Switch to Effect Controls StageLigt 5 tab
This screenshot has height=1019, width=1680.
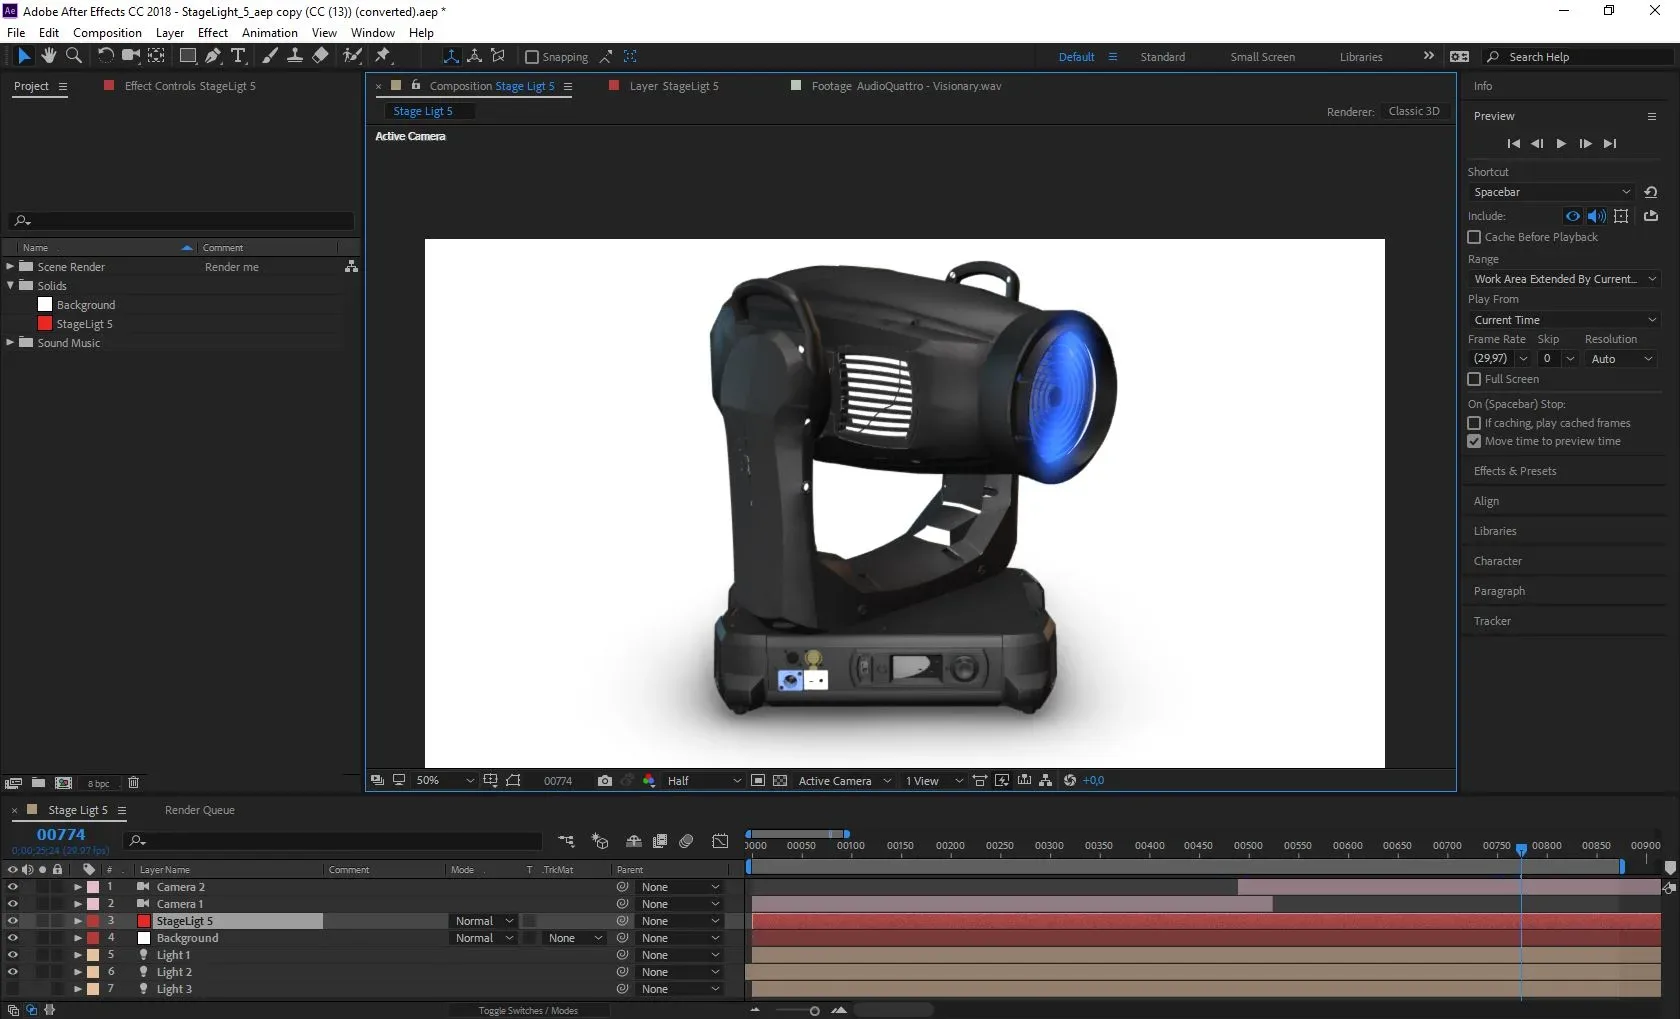189,86
